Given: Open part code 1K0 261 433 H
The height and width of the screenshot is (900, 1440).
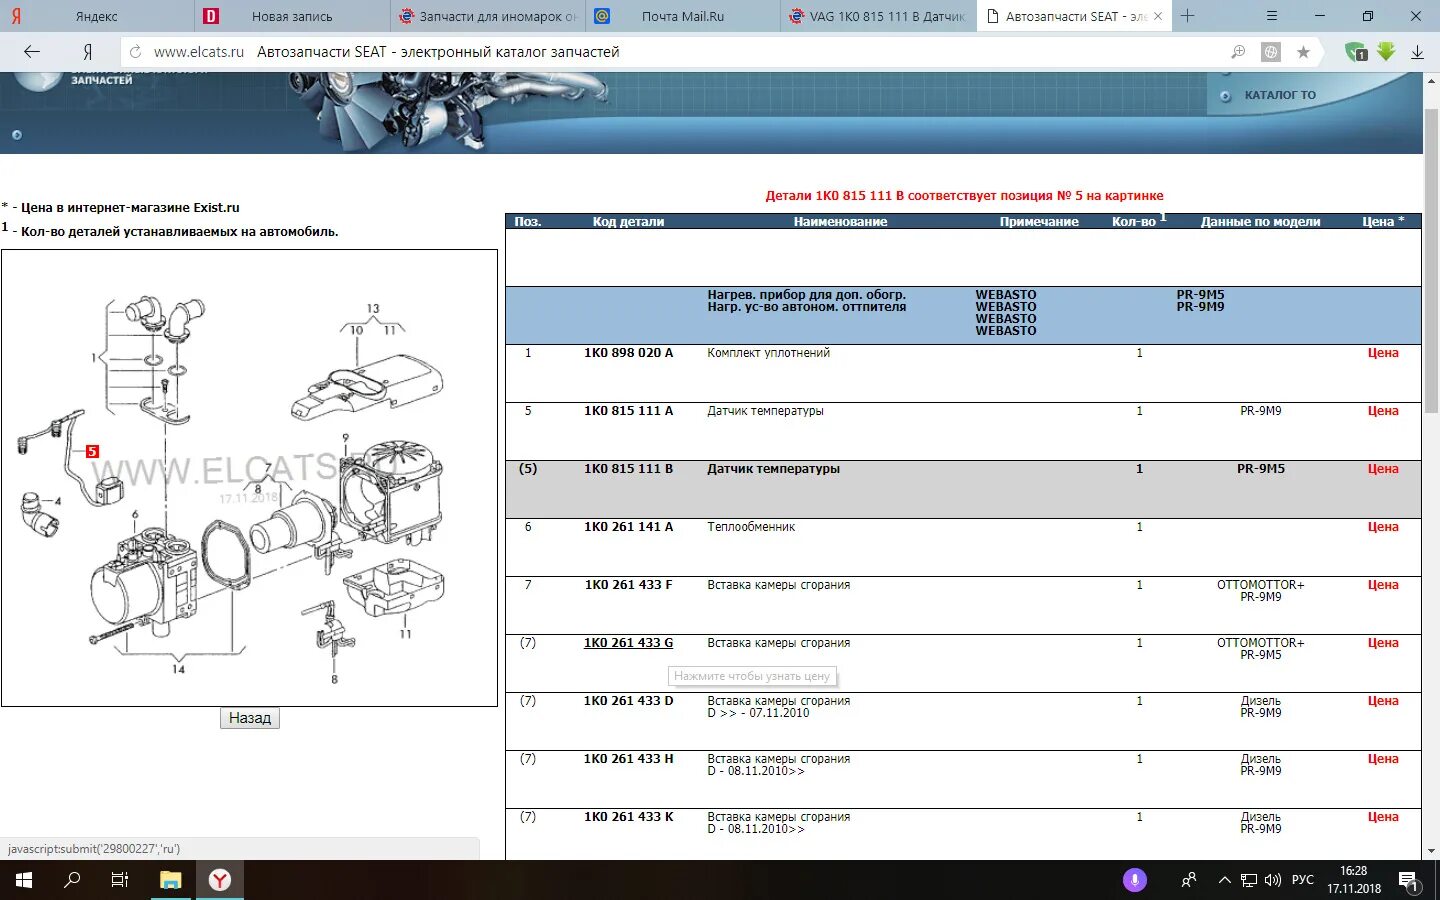Looking at the screenshot, I should (x=628, y=759).
